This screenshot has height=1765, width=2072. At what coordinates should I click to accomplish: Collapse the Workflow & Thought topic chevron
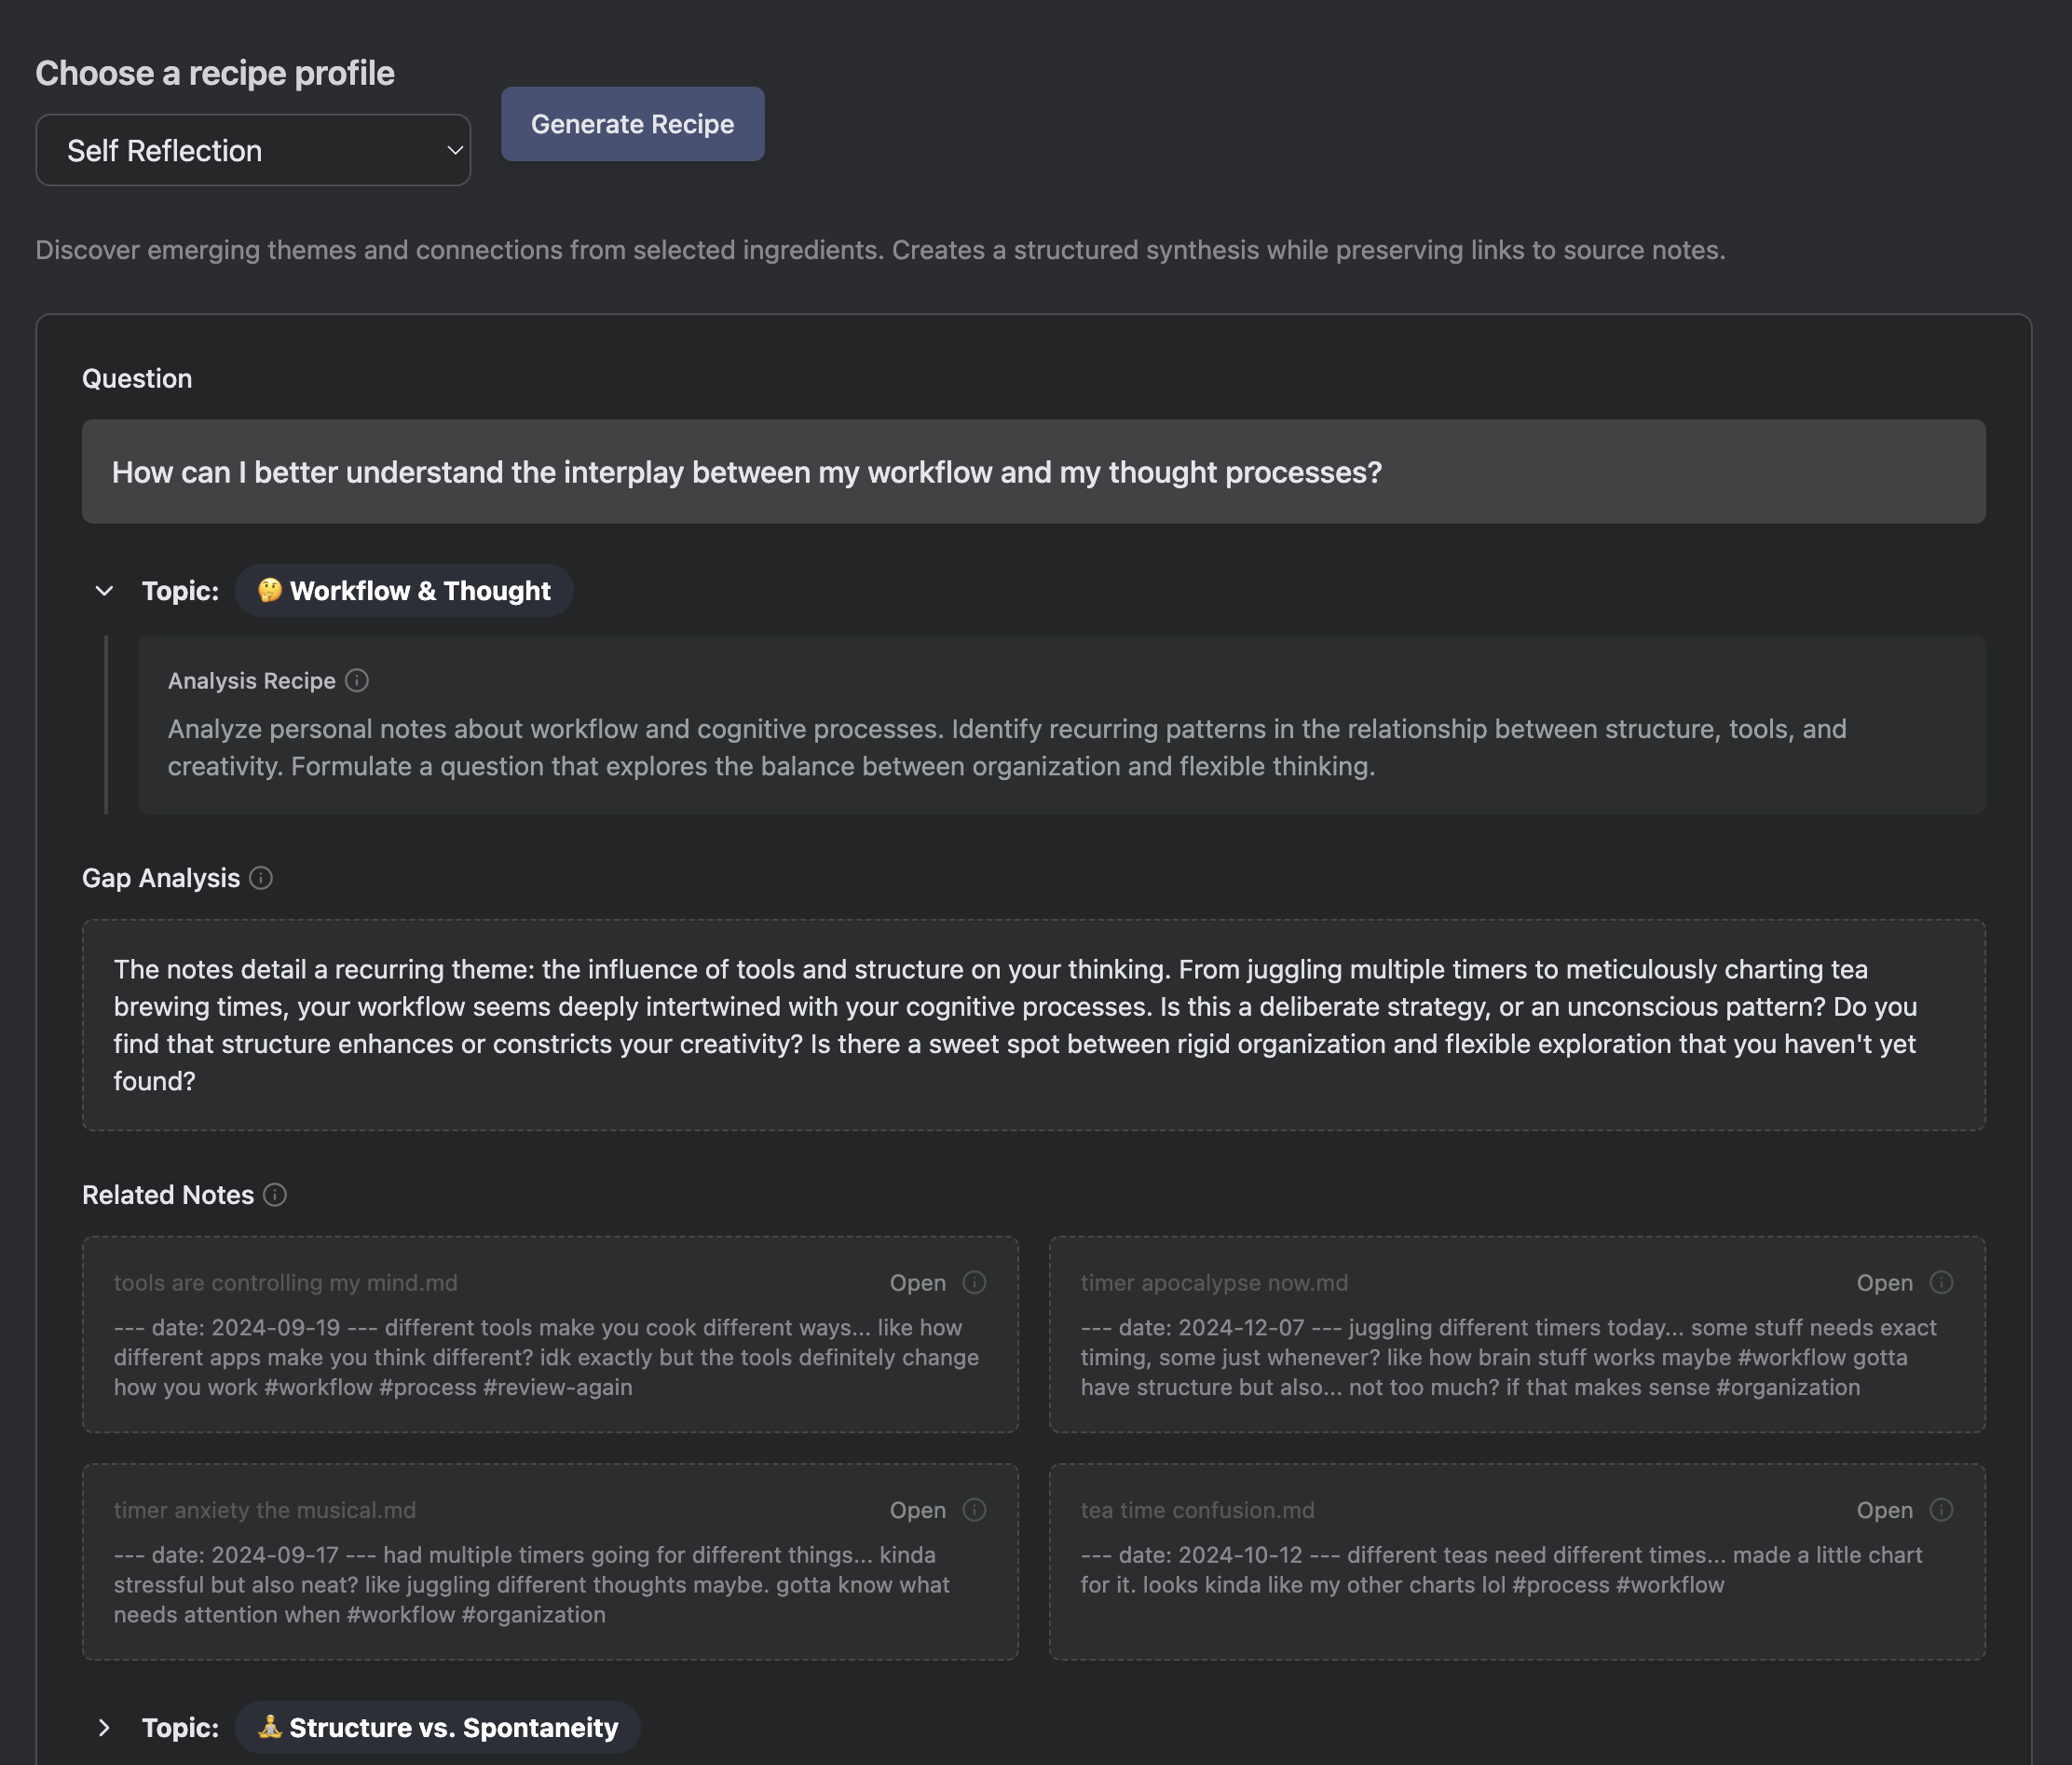104,591
